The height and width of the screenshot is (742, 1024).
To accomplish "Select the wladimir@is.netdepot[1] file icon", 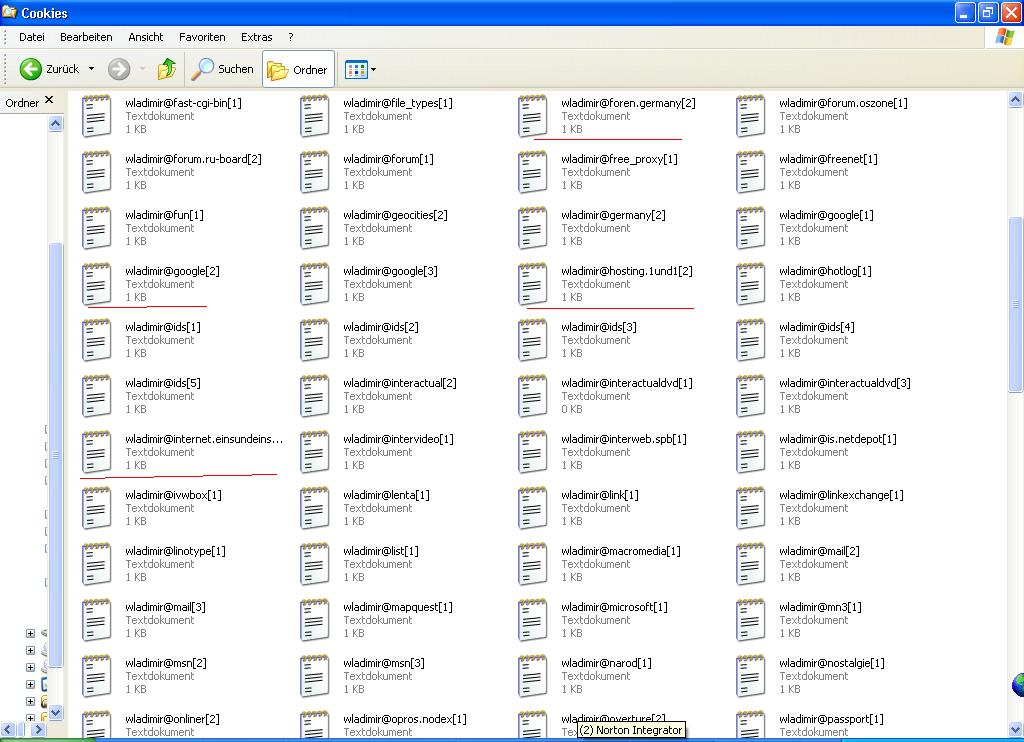I will [750, 452].
